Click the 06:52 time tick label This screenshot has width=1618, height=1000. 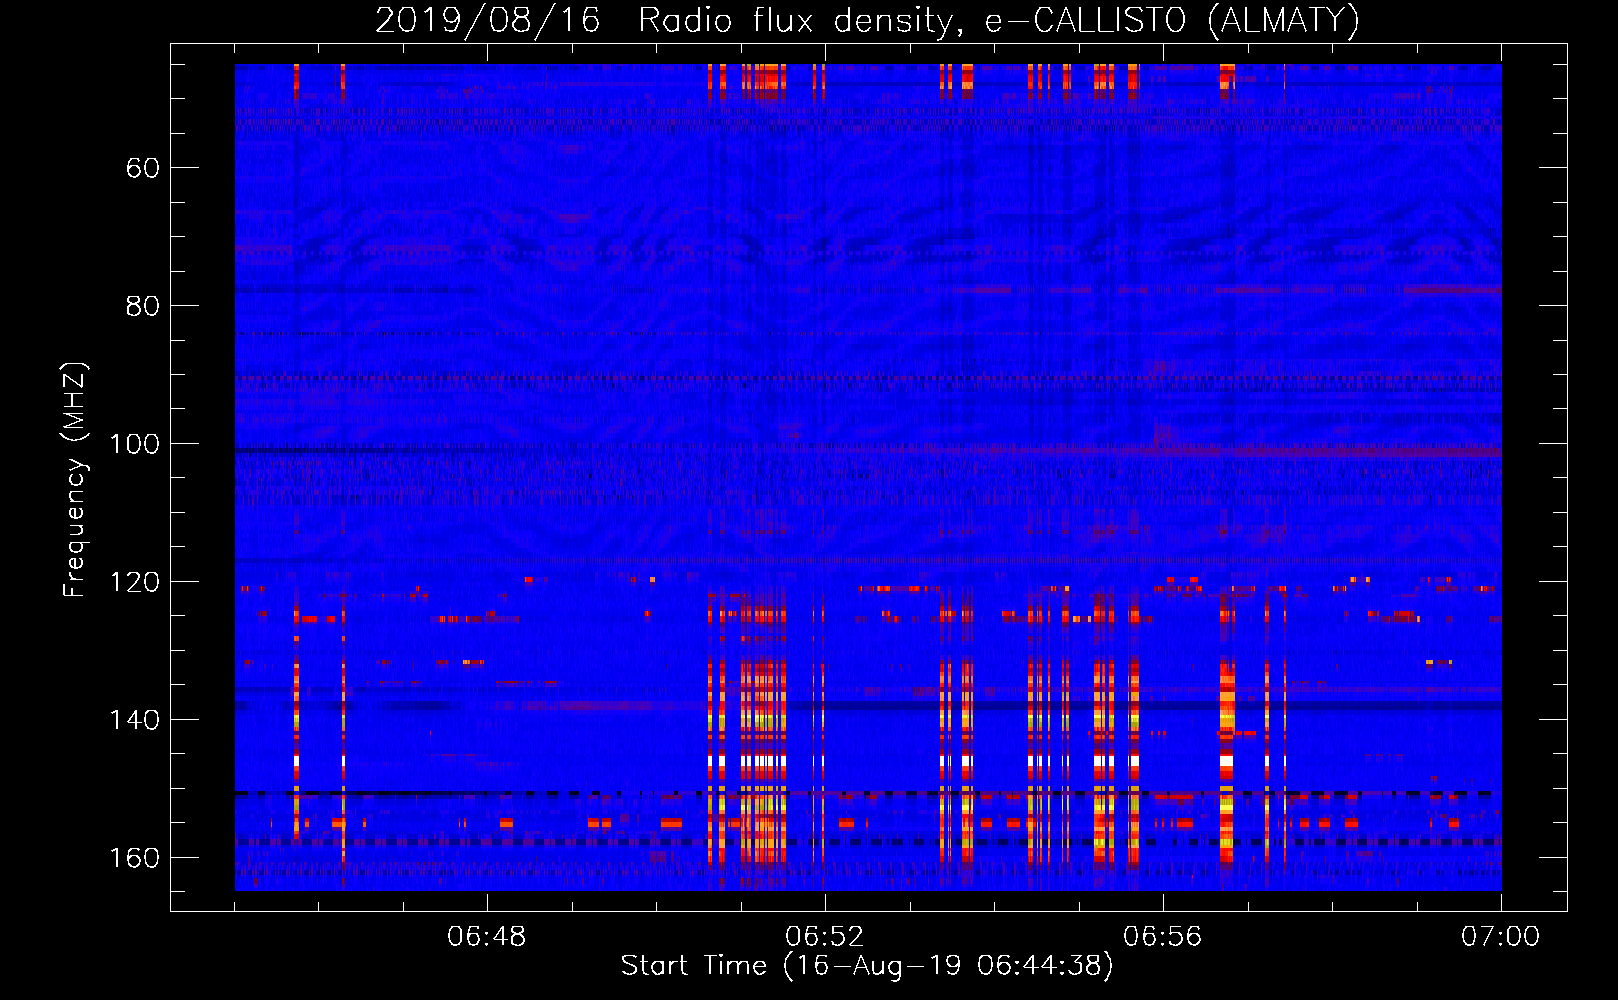pyautogui.click(x=825, y=937)
